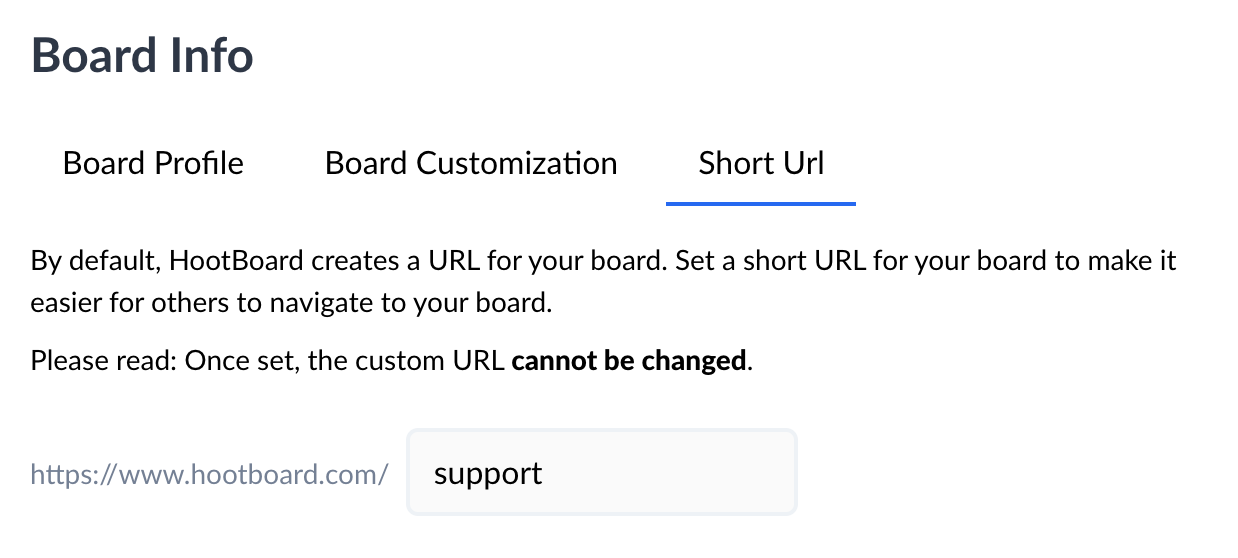Screen dimensions: 1238x558
Task: Click the word "support" in the field
Action: point(488,474)
